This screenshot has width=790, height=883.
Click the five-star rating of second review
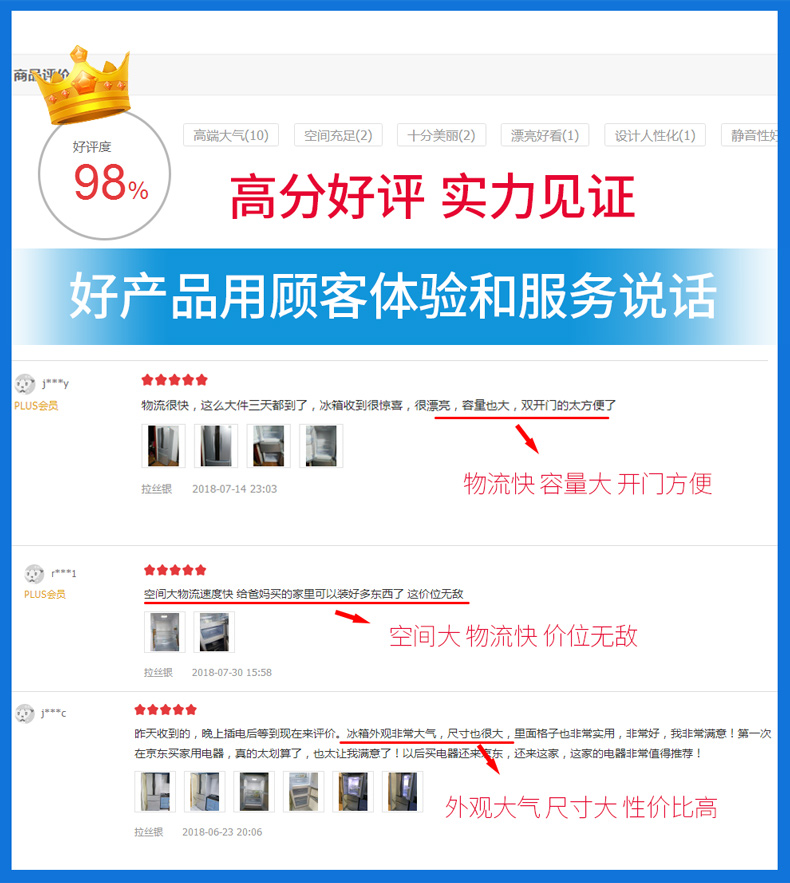(x=175, y=570)
